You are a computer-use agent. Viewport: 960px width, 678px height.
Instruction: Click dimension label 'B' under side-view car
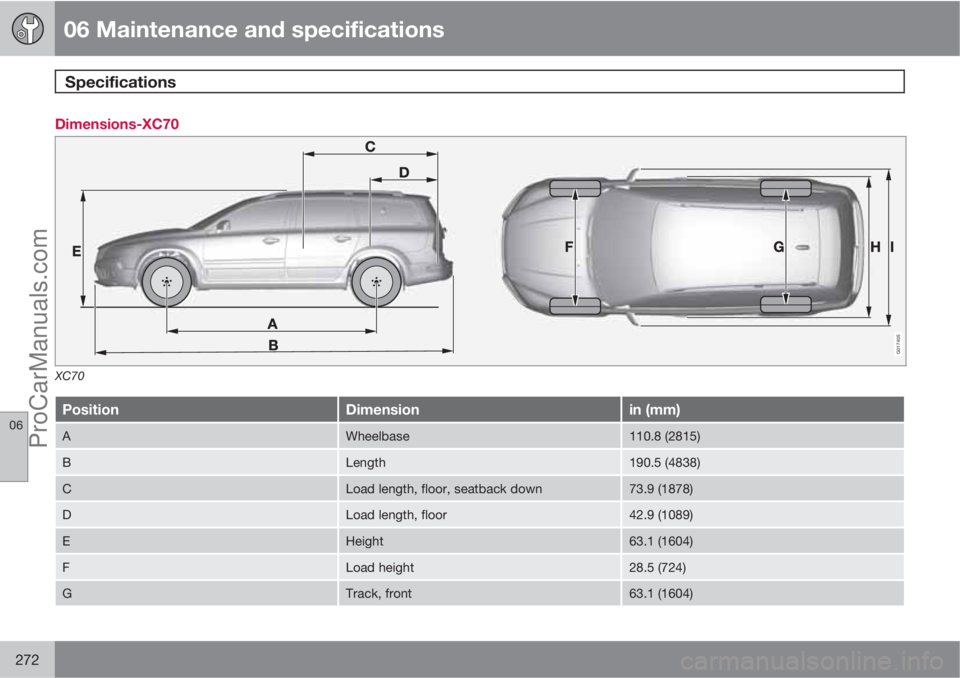[273, 345]
